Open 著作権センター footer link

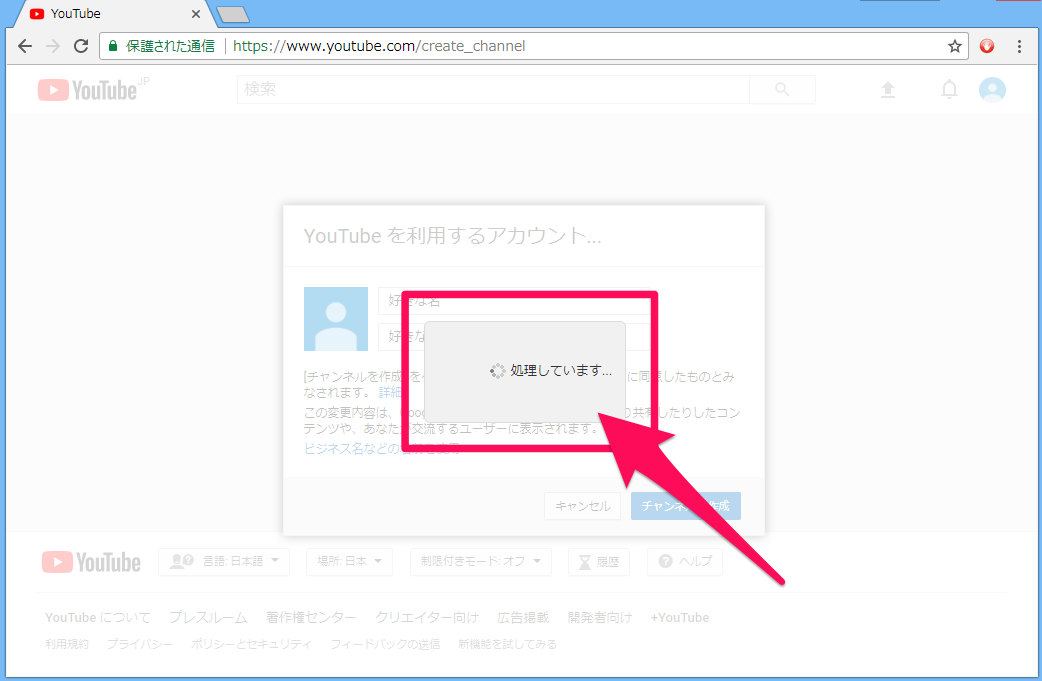311,618
